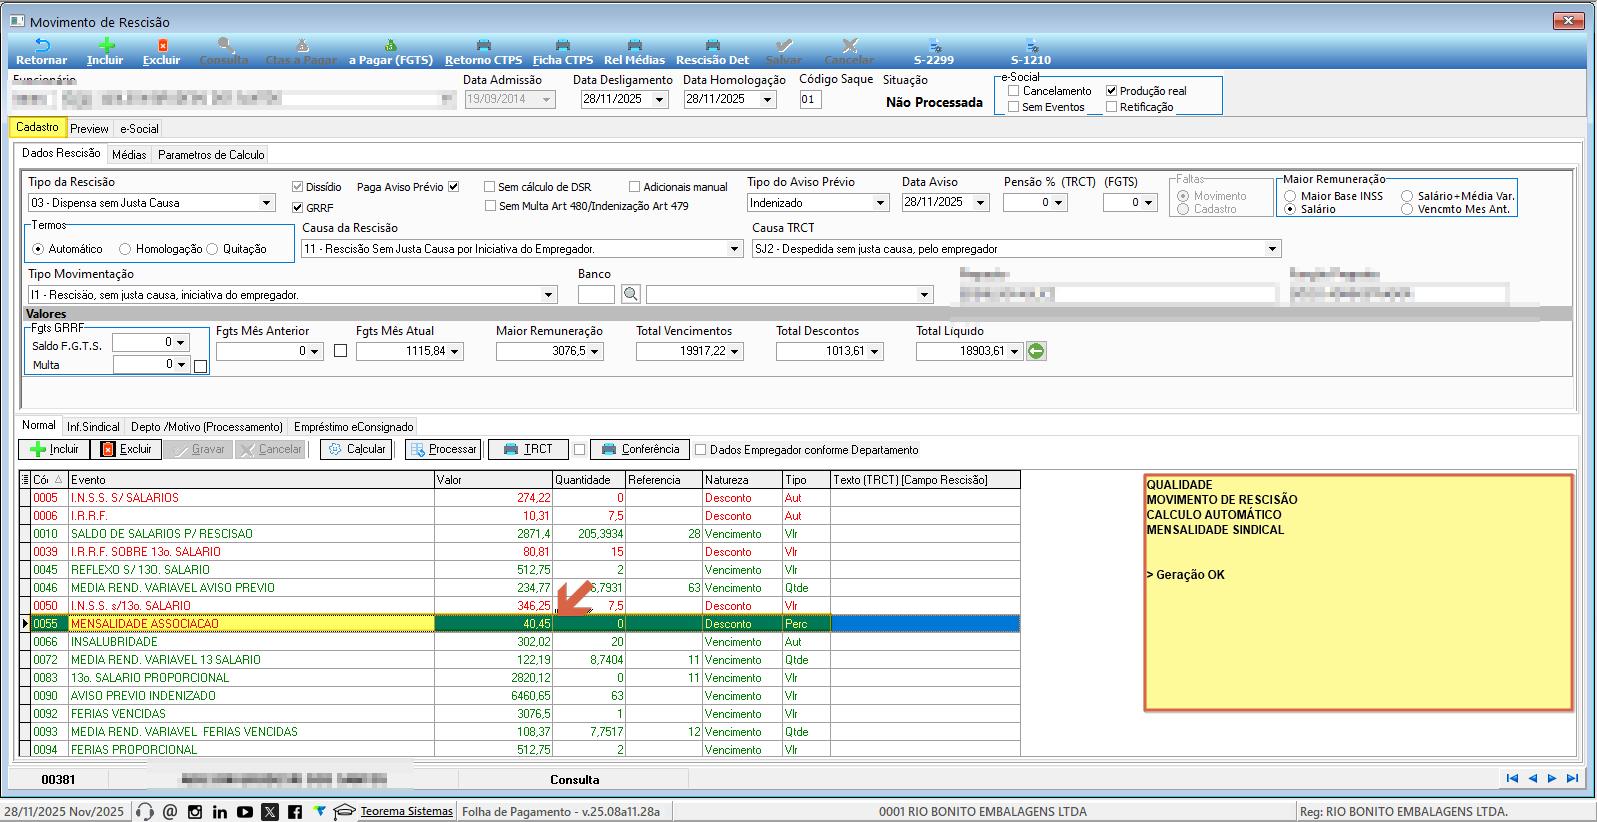Click the green Incluir plus icon in top toolbar
The image size is (1597, 822).
pos(106,46)
